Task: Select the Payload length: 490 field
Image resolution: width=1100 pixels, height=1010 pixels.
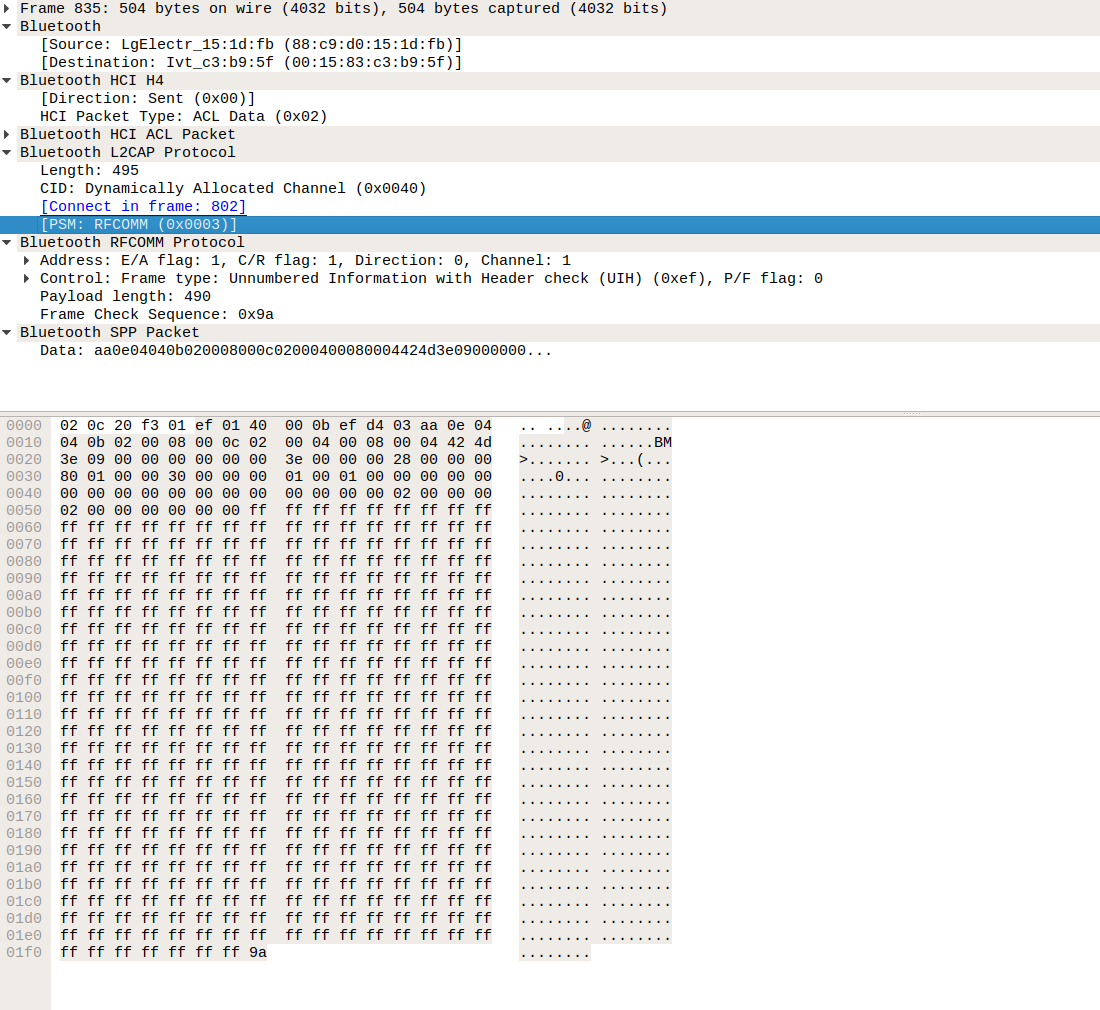Action: point(125,296)
